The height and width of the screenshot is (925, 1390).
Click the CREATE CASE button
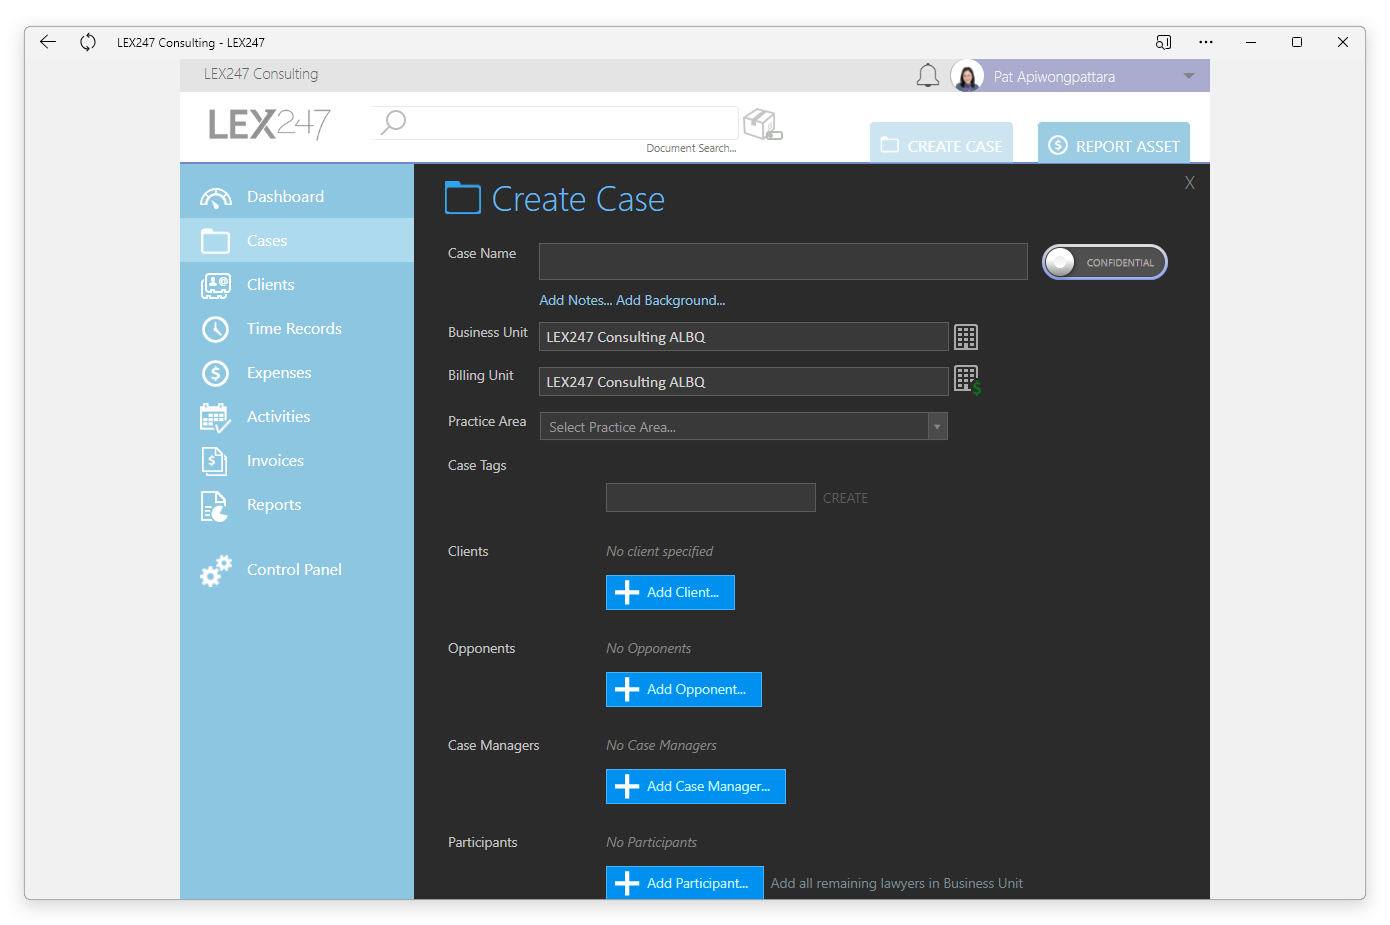[x=941, y=143]
